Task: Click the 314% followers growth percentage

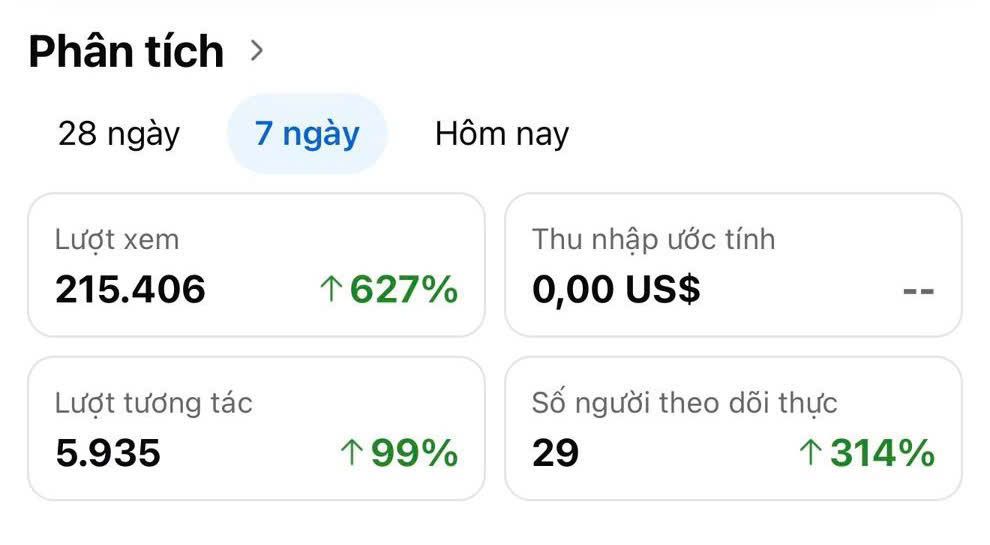Action: point(882,454)
